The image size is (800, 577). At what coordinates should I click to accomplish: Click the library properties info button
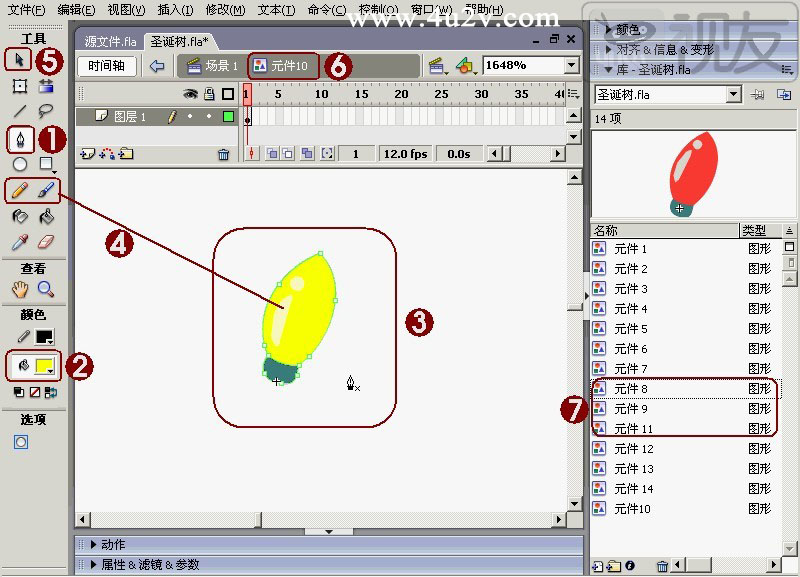630,565
